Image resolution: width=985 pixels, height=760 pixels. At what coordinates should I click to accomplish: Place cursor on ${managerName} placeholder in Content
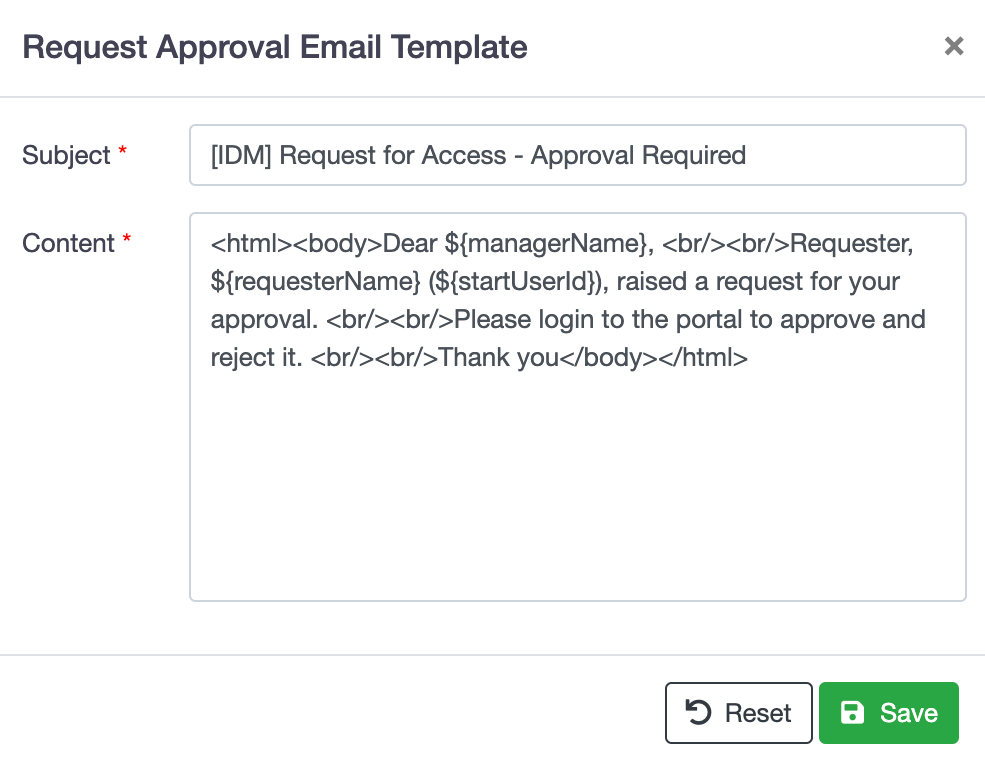pos(549,244)
